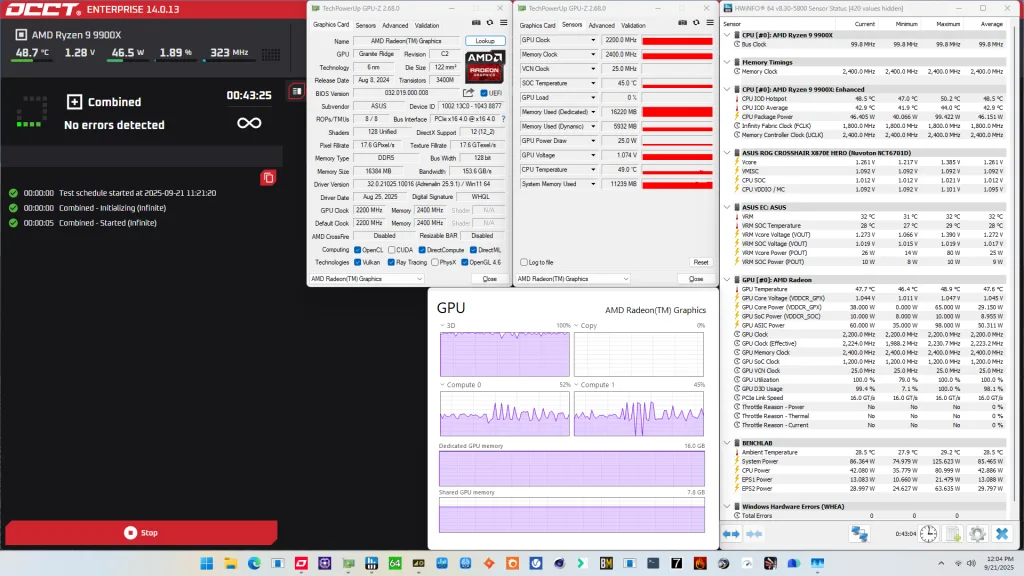Enable the Log to file checkbox in GPU-Z Sensors
The image size is (1024, 576).
pos(524,261)
